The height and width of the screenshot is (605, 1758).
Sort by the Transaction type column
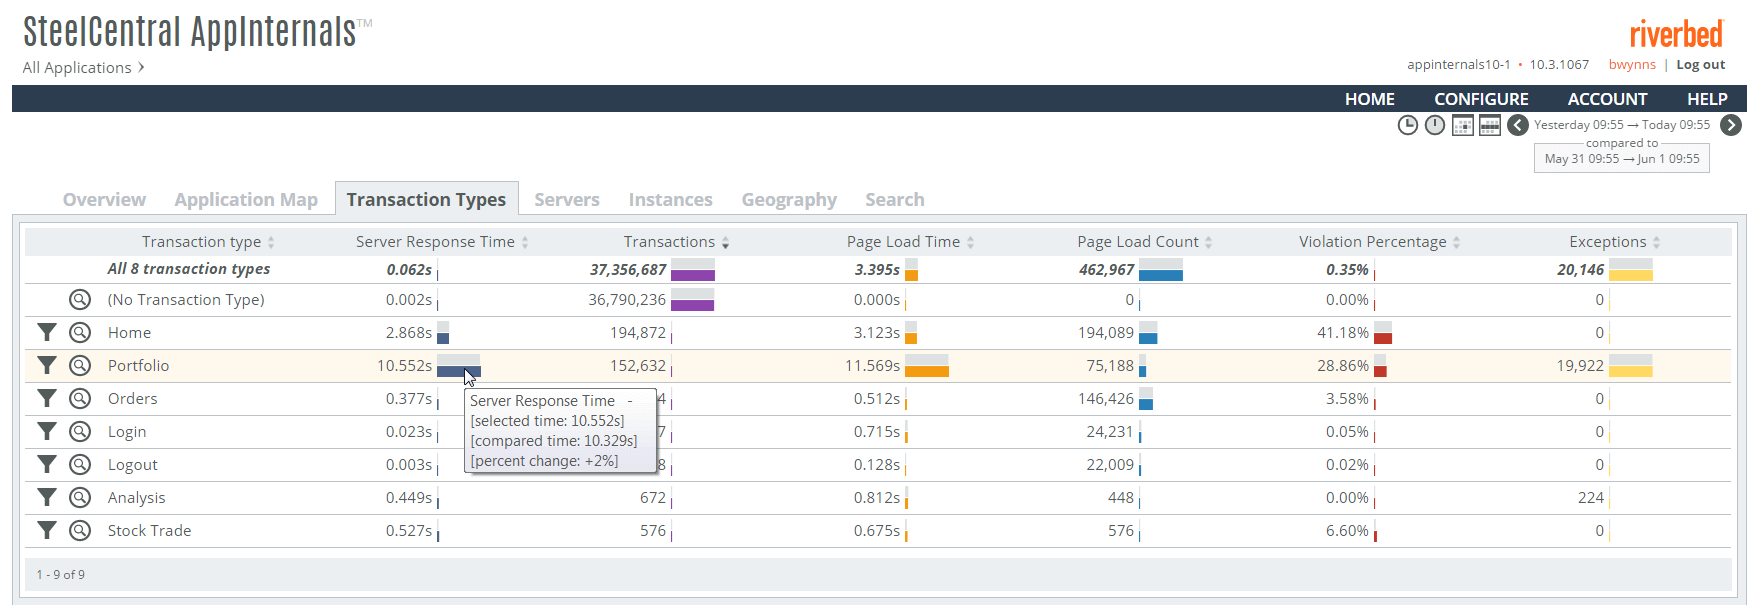point(208,242)
